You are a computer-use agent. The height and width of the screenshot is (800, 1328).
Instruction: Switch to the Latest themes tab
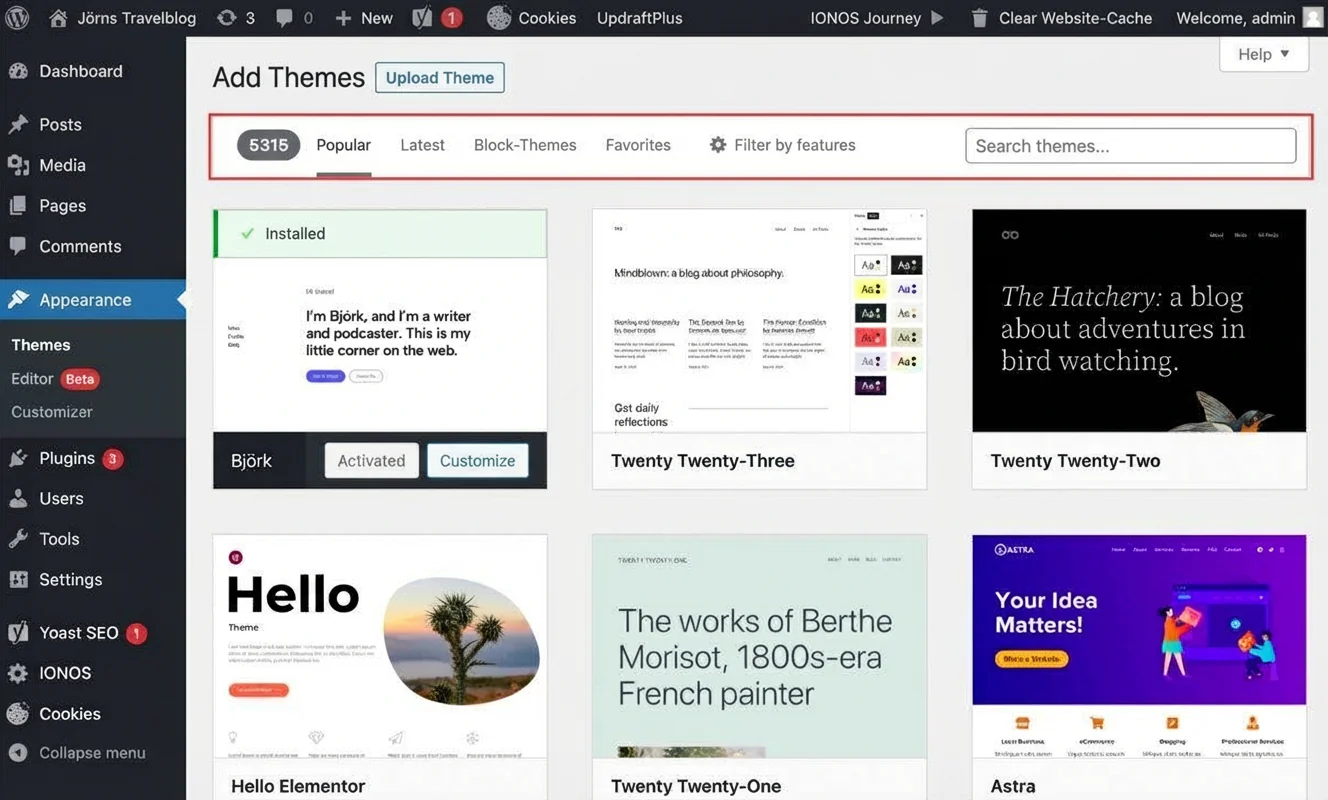(x=422, y=145)
